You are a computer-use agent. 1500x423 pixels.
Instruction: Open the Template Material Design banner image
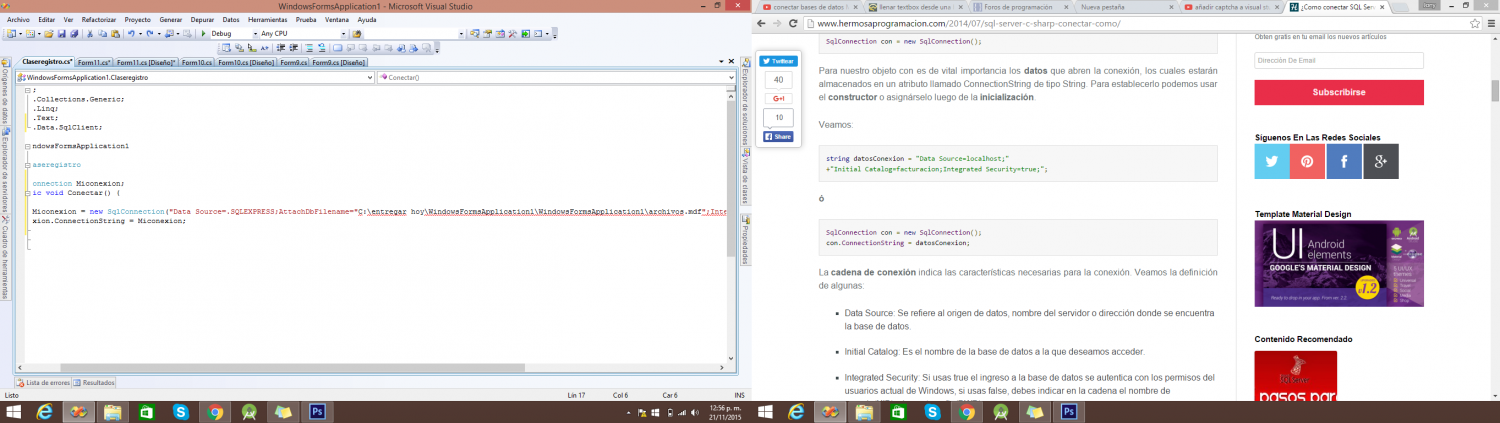click(x=1339, y=263)
